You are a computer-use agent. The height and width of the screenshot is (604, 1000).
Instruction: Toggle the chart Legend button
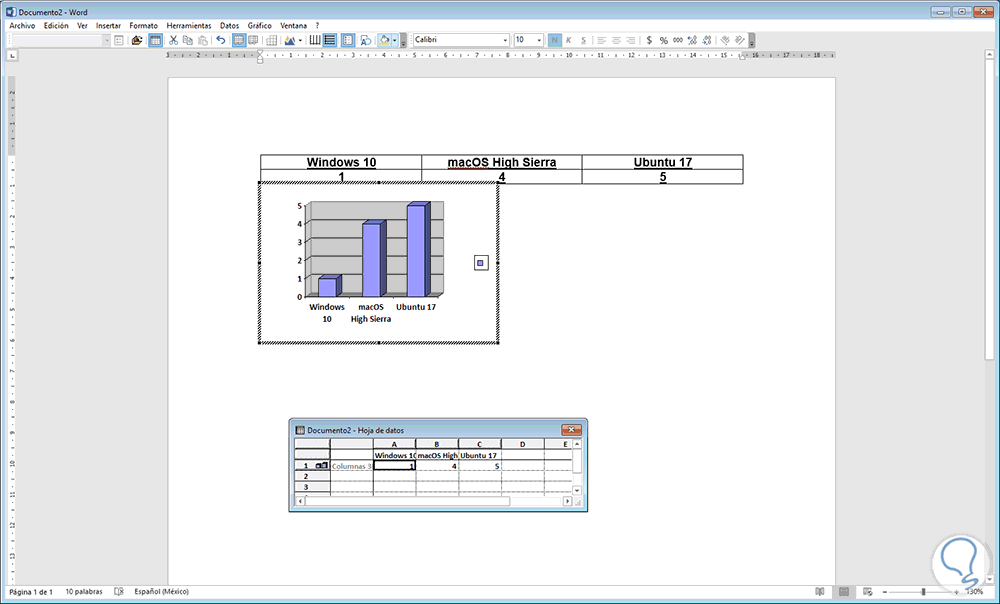point(348,40)
